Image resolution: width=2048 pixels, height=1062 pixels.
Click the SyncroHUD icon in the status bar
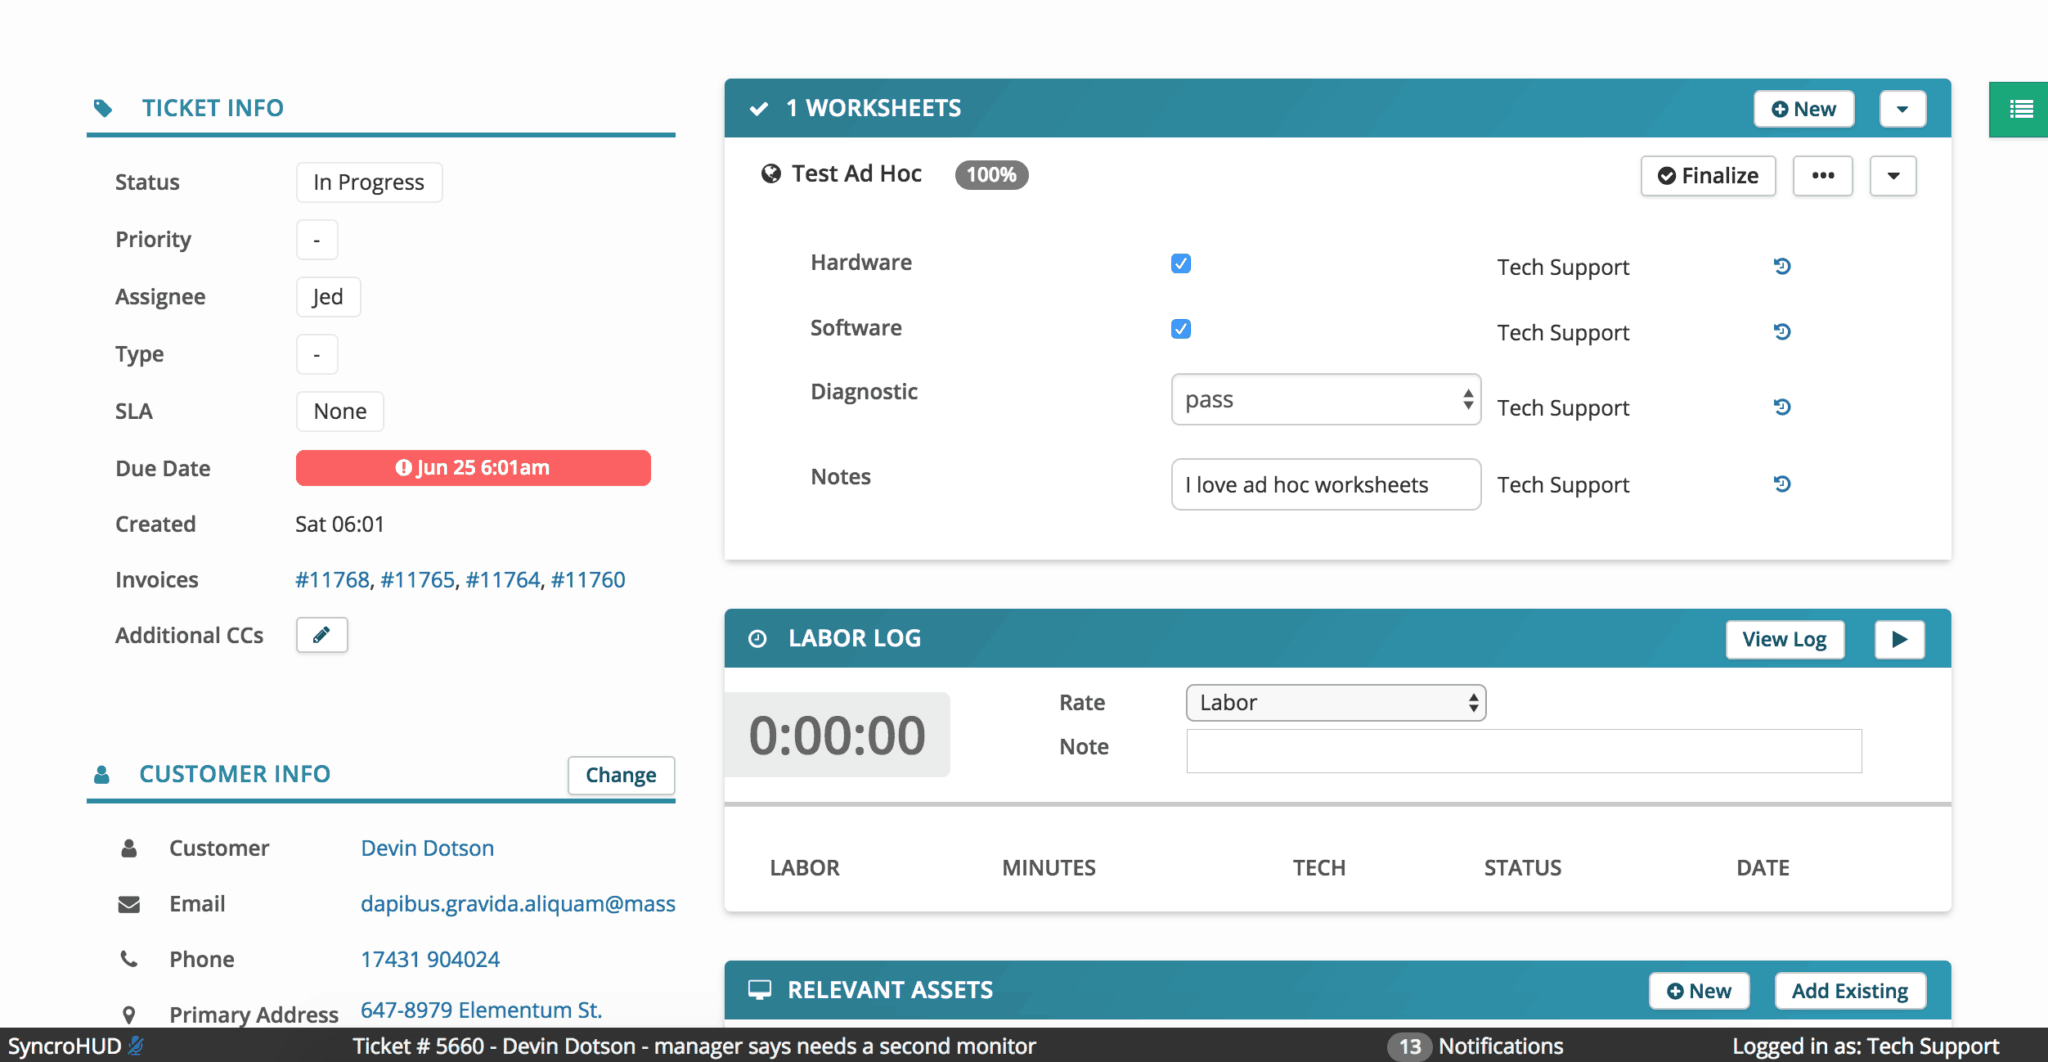(x=136, y=1045)
